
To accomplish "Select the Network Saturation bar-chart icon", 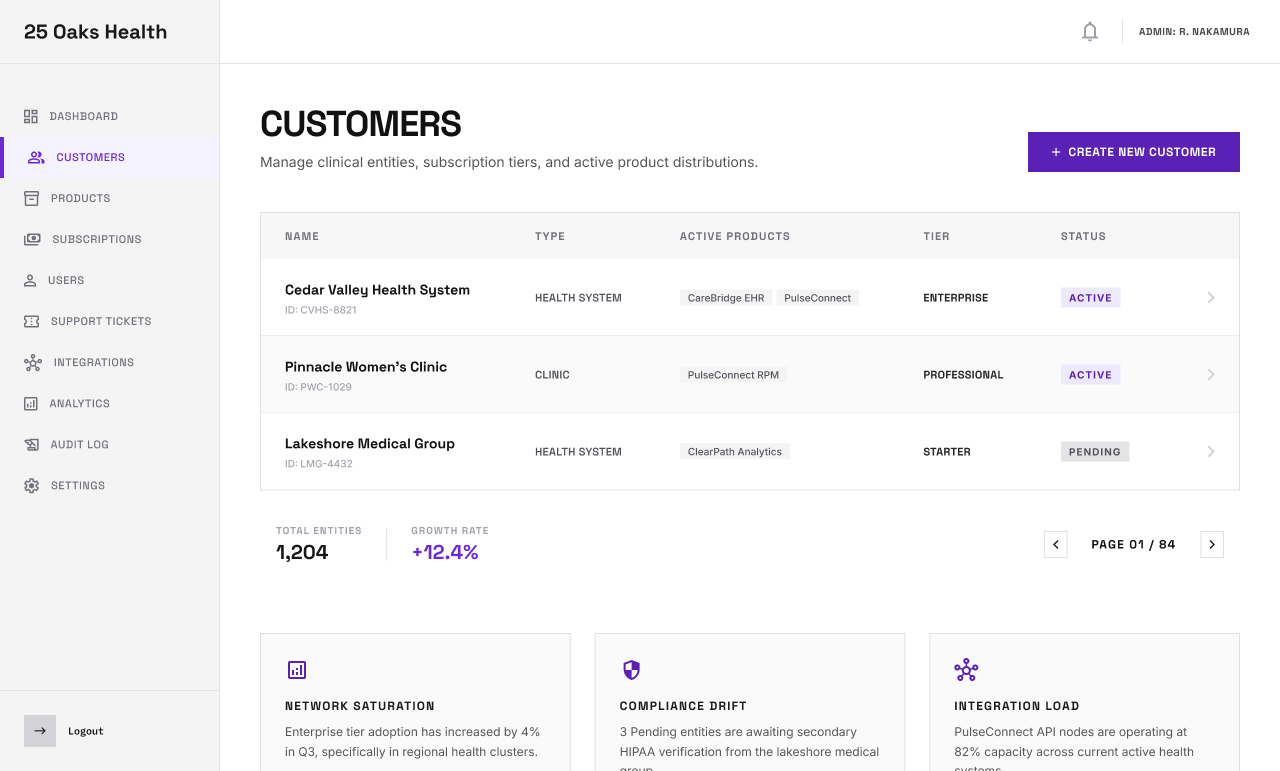I will 297,670.
